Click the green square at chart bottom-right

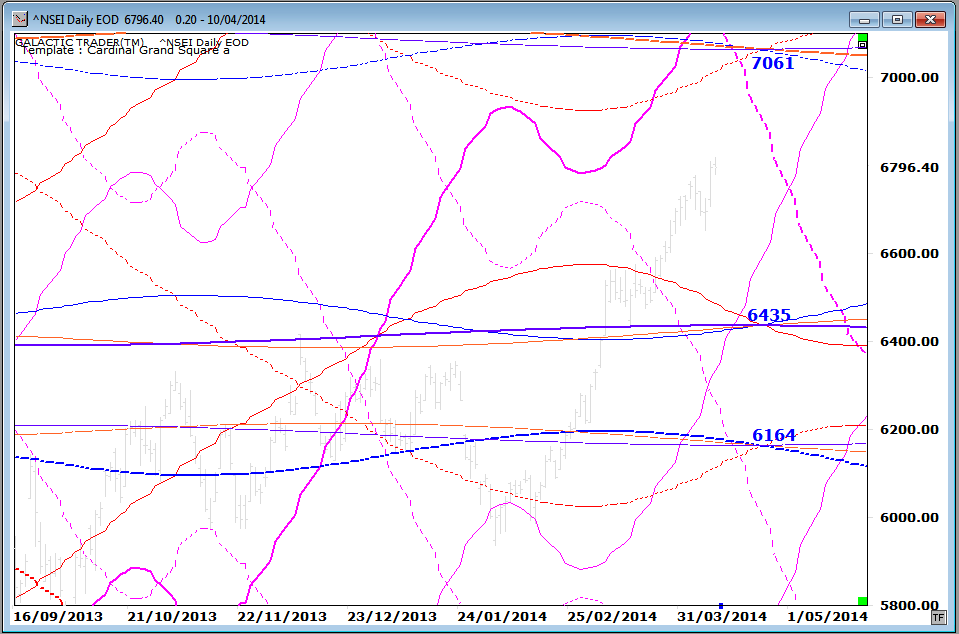[862, 601]
